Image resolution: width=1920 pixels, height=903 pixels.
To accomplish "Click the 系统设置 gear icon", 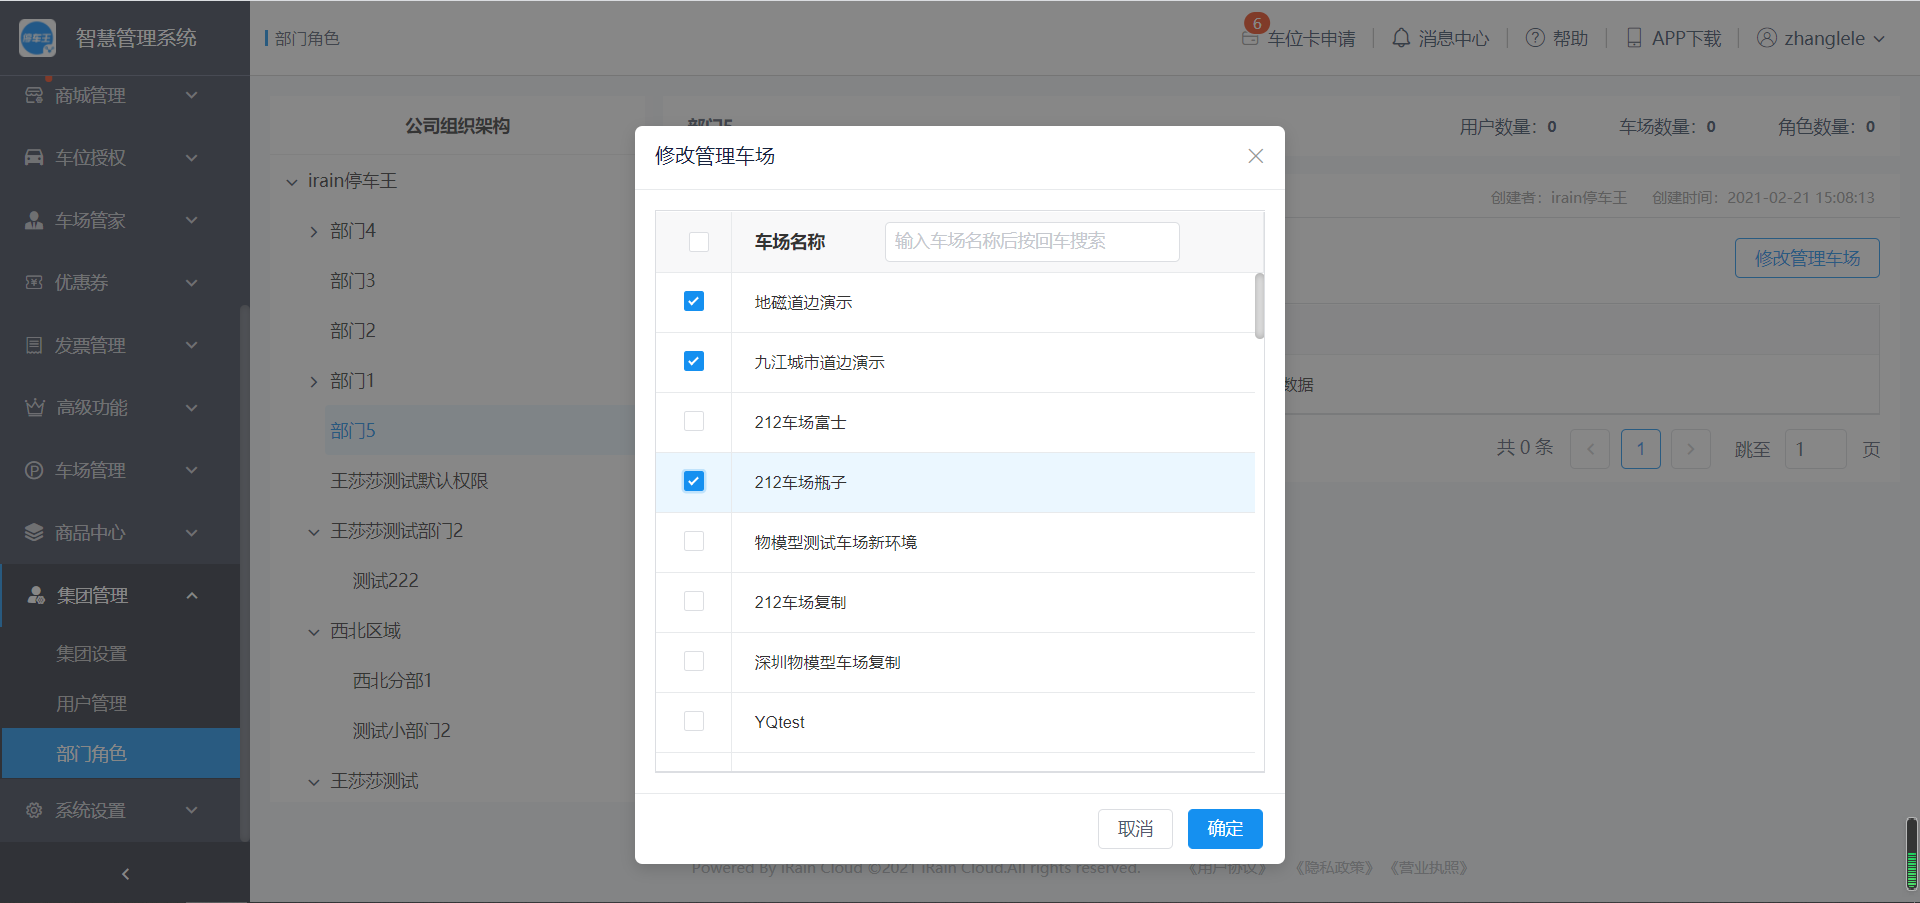I will coord(34,810).
